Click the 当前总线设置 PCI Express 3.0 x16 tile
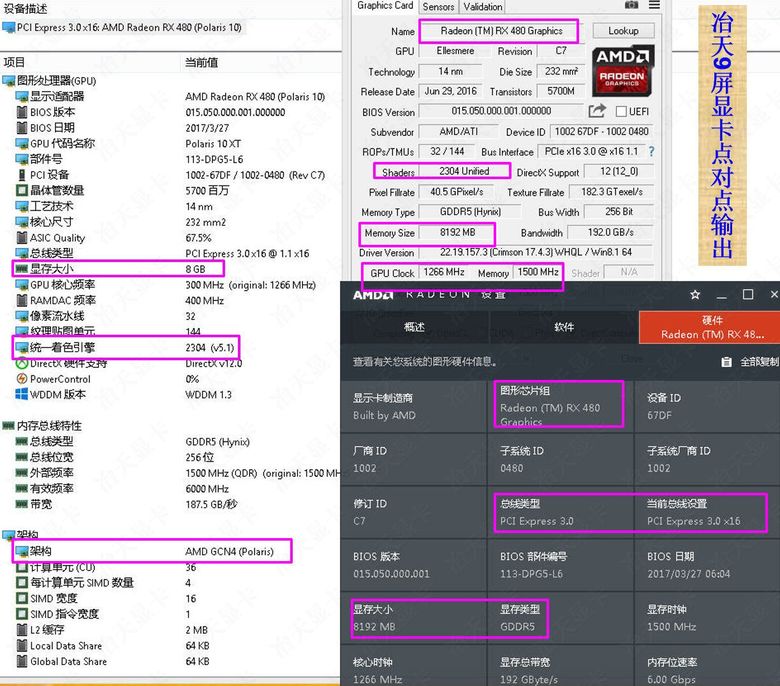Screen dimensions: 780x686 click(707, 512)
